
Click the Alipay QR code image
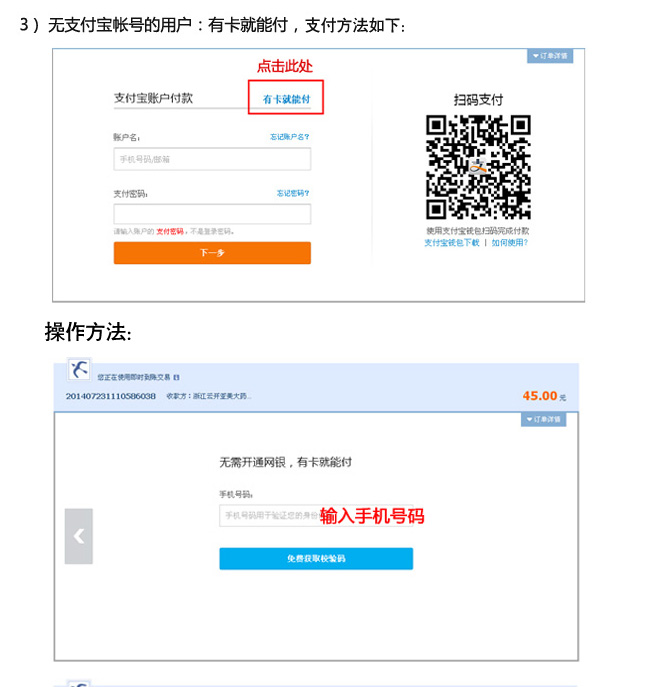point(478,167)
